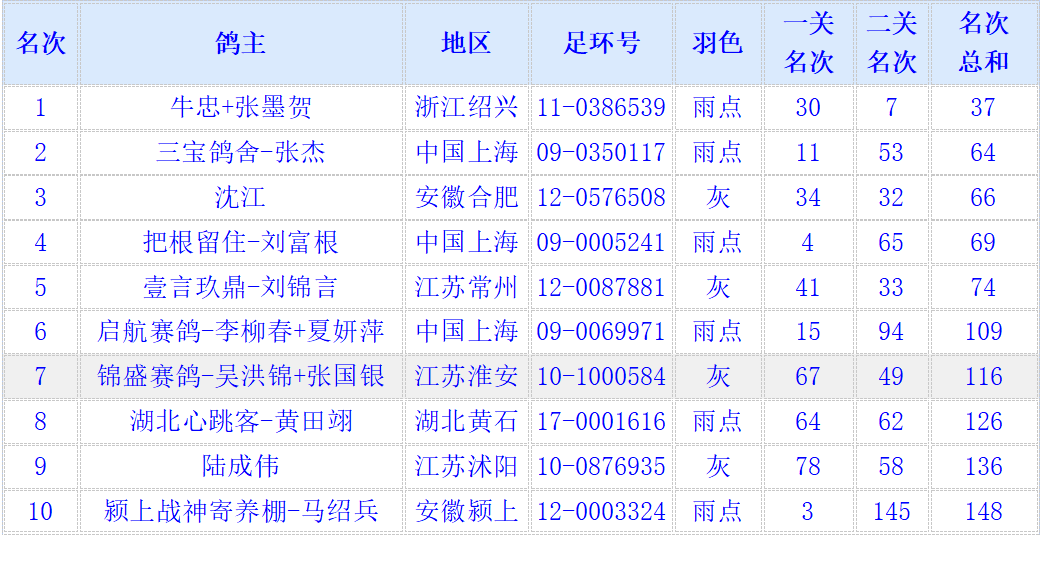This screenshot has height=566, width=1040.
Task: Select owner 把根留住-刘富根
Action: pyautogui.click(x=241, y=243)
